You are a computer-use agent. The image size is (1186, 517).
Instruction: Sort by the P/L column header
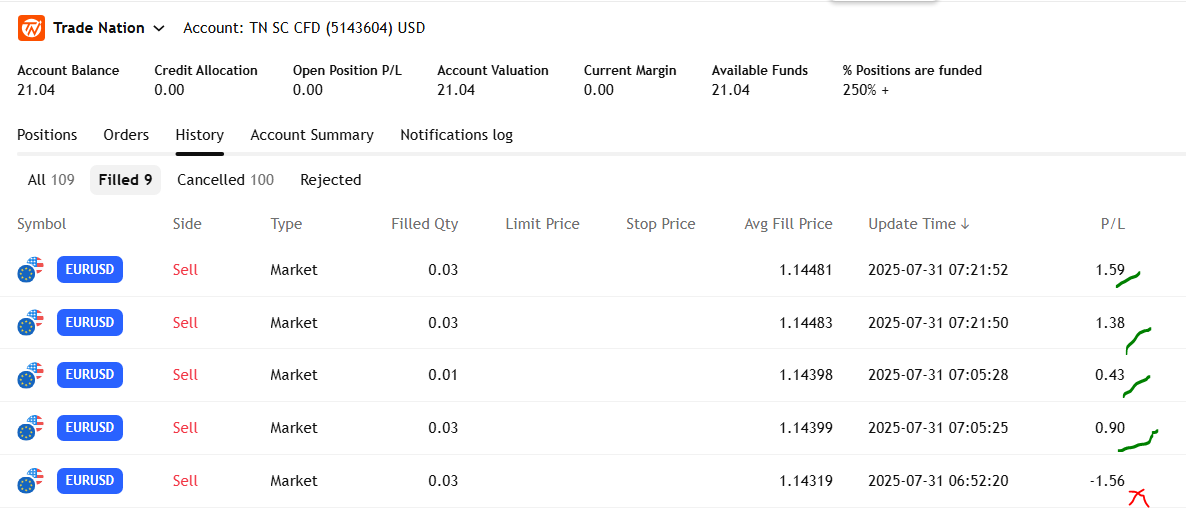(1112, 224)
